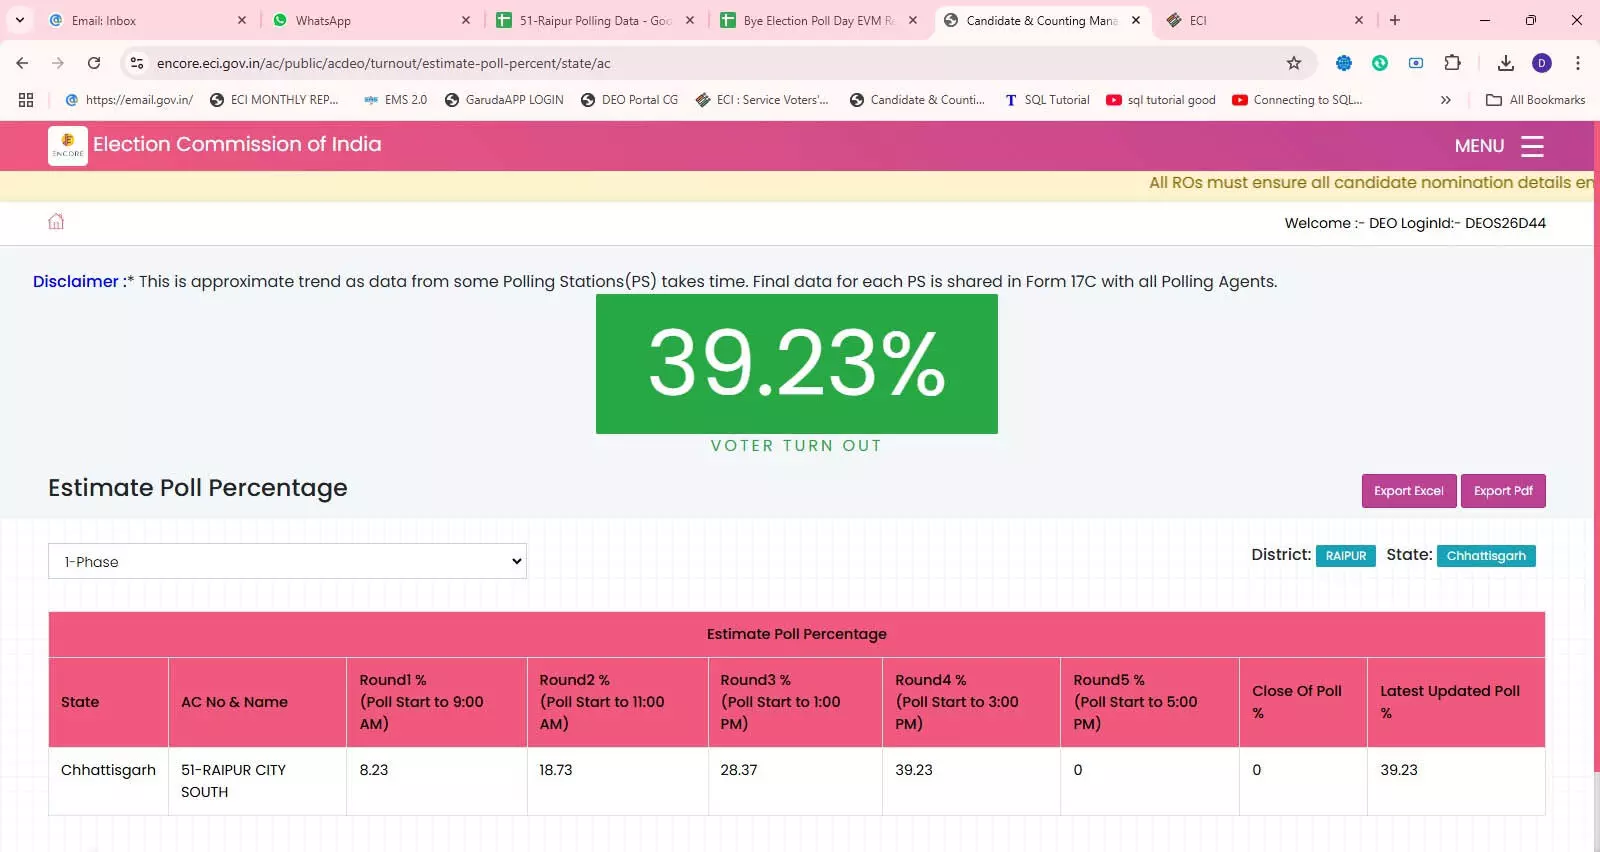Image resolution: width=1600 pixels, height=852 pixels.
Task: Click the screen capture extension icon
Action: (1416, 63)
